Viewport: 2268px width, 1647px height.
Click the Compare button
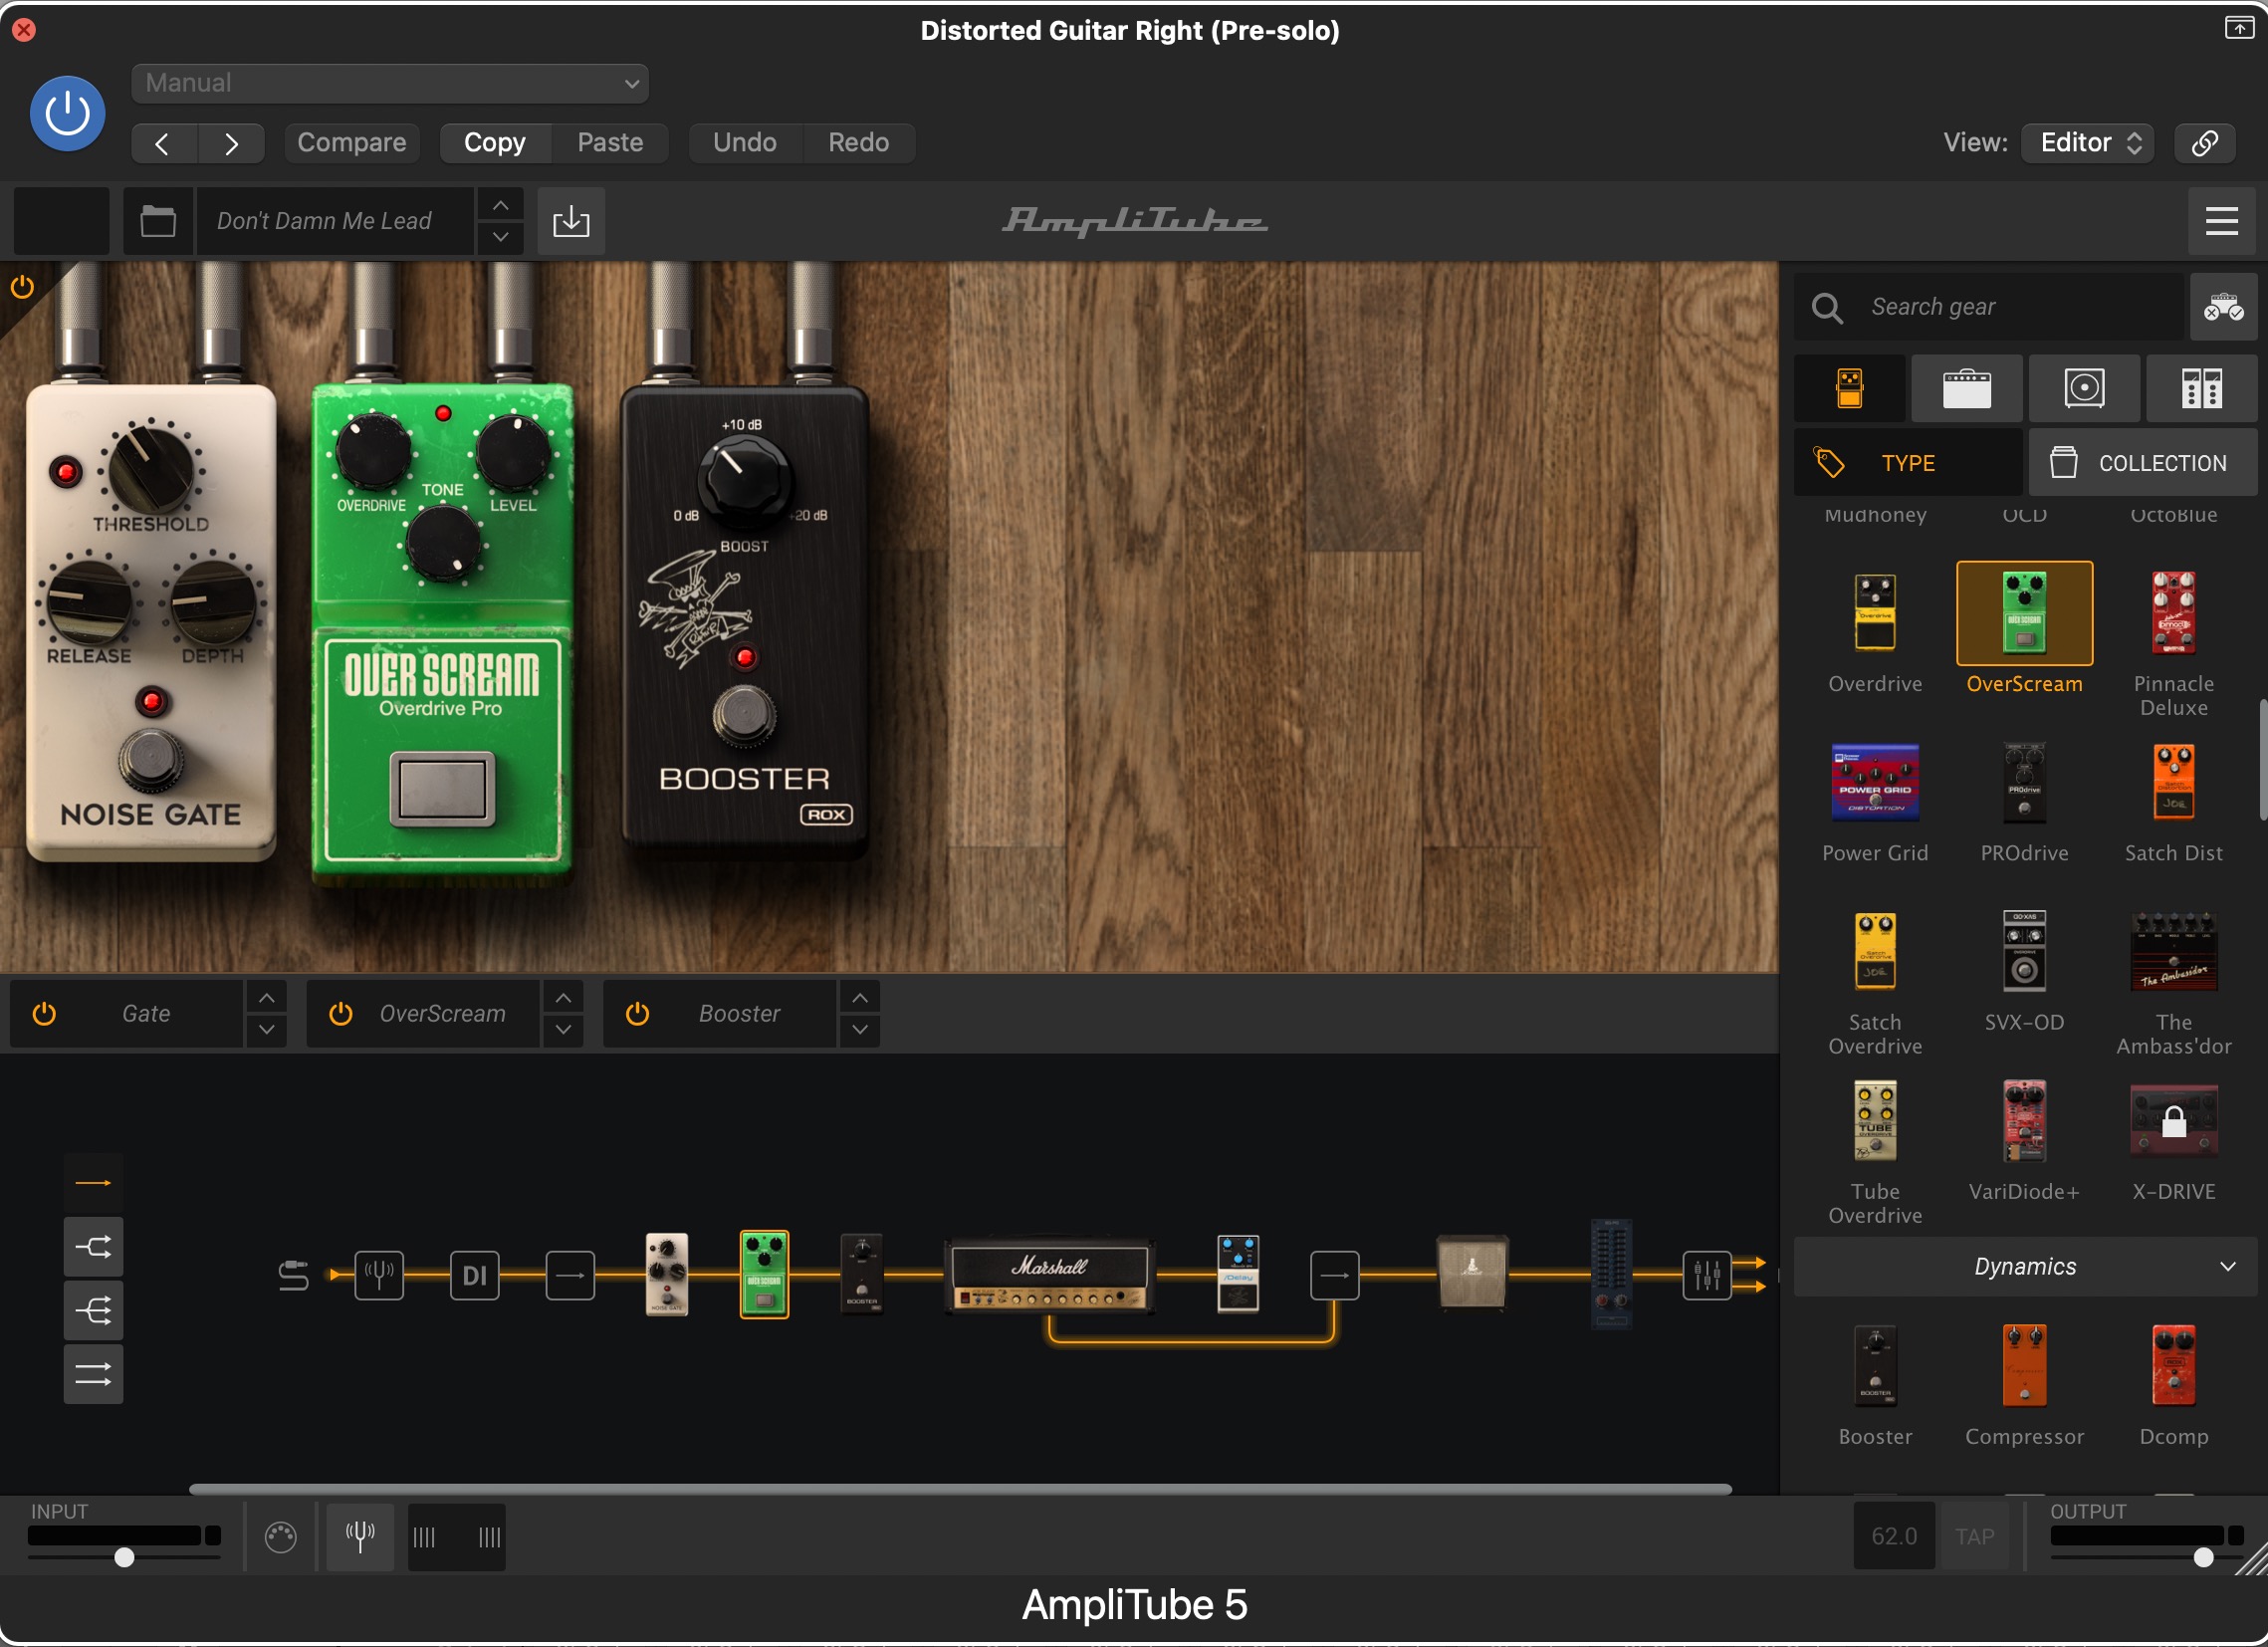[351, 142]
